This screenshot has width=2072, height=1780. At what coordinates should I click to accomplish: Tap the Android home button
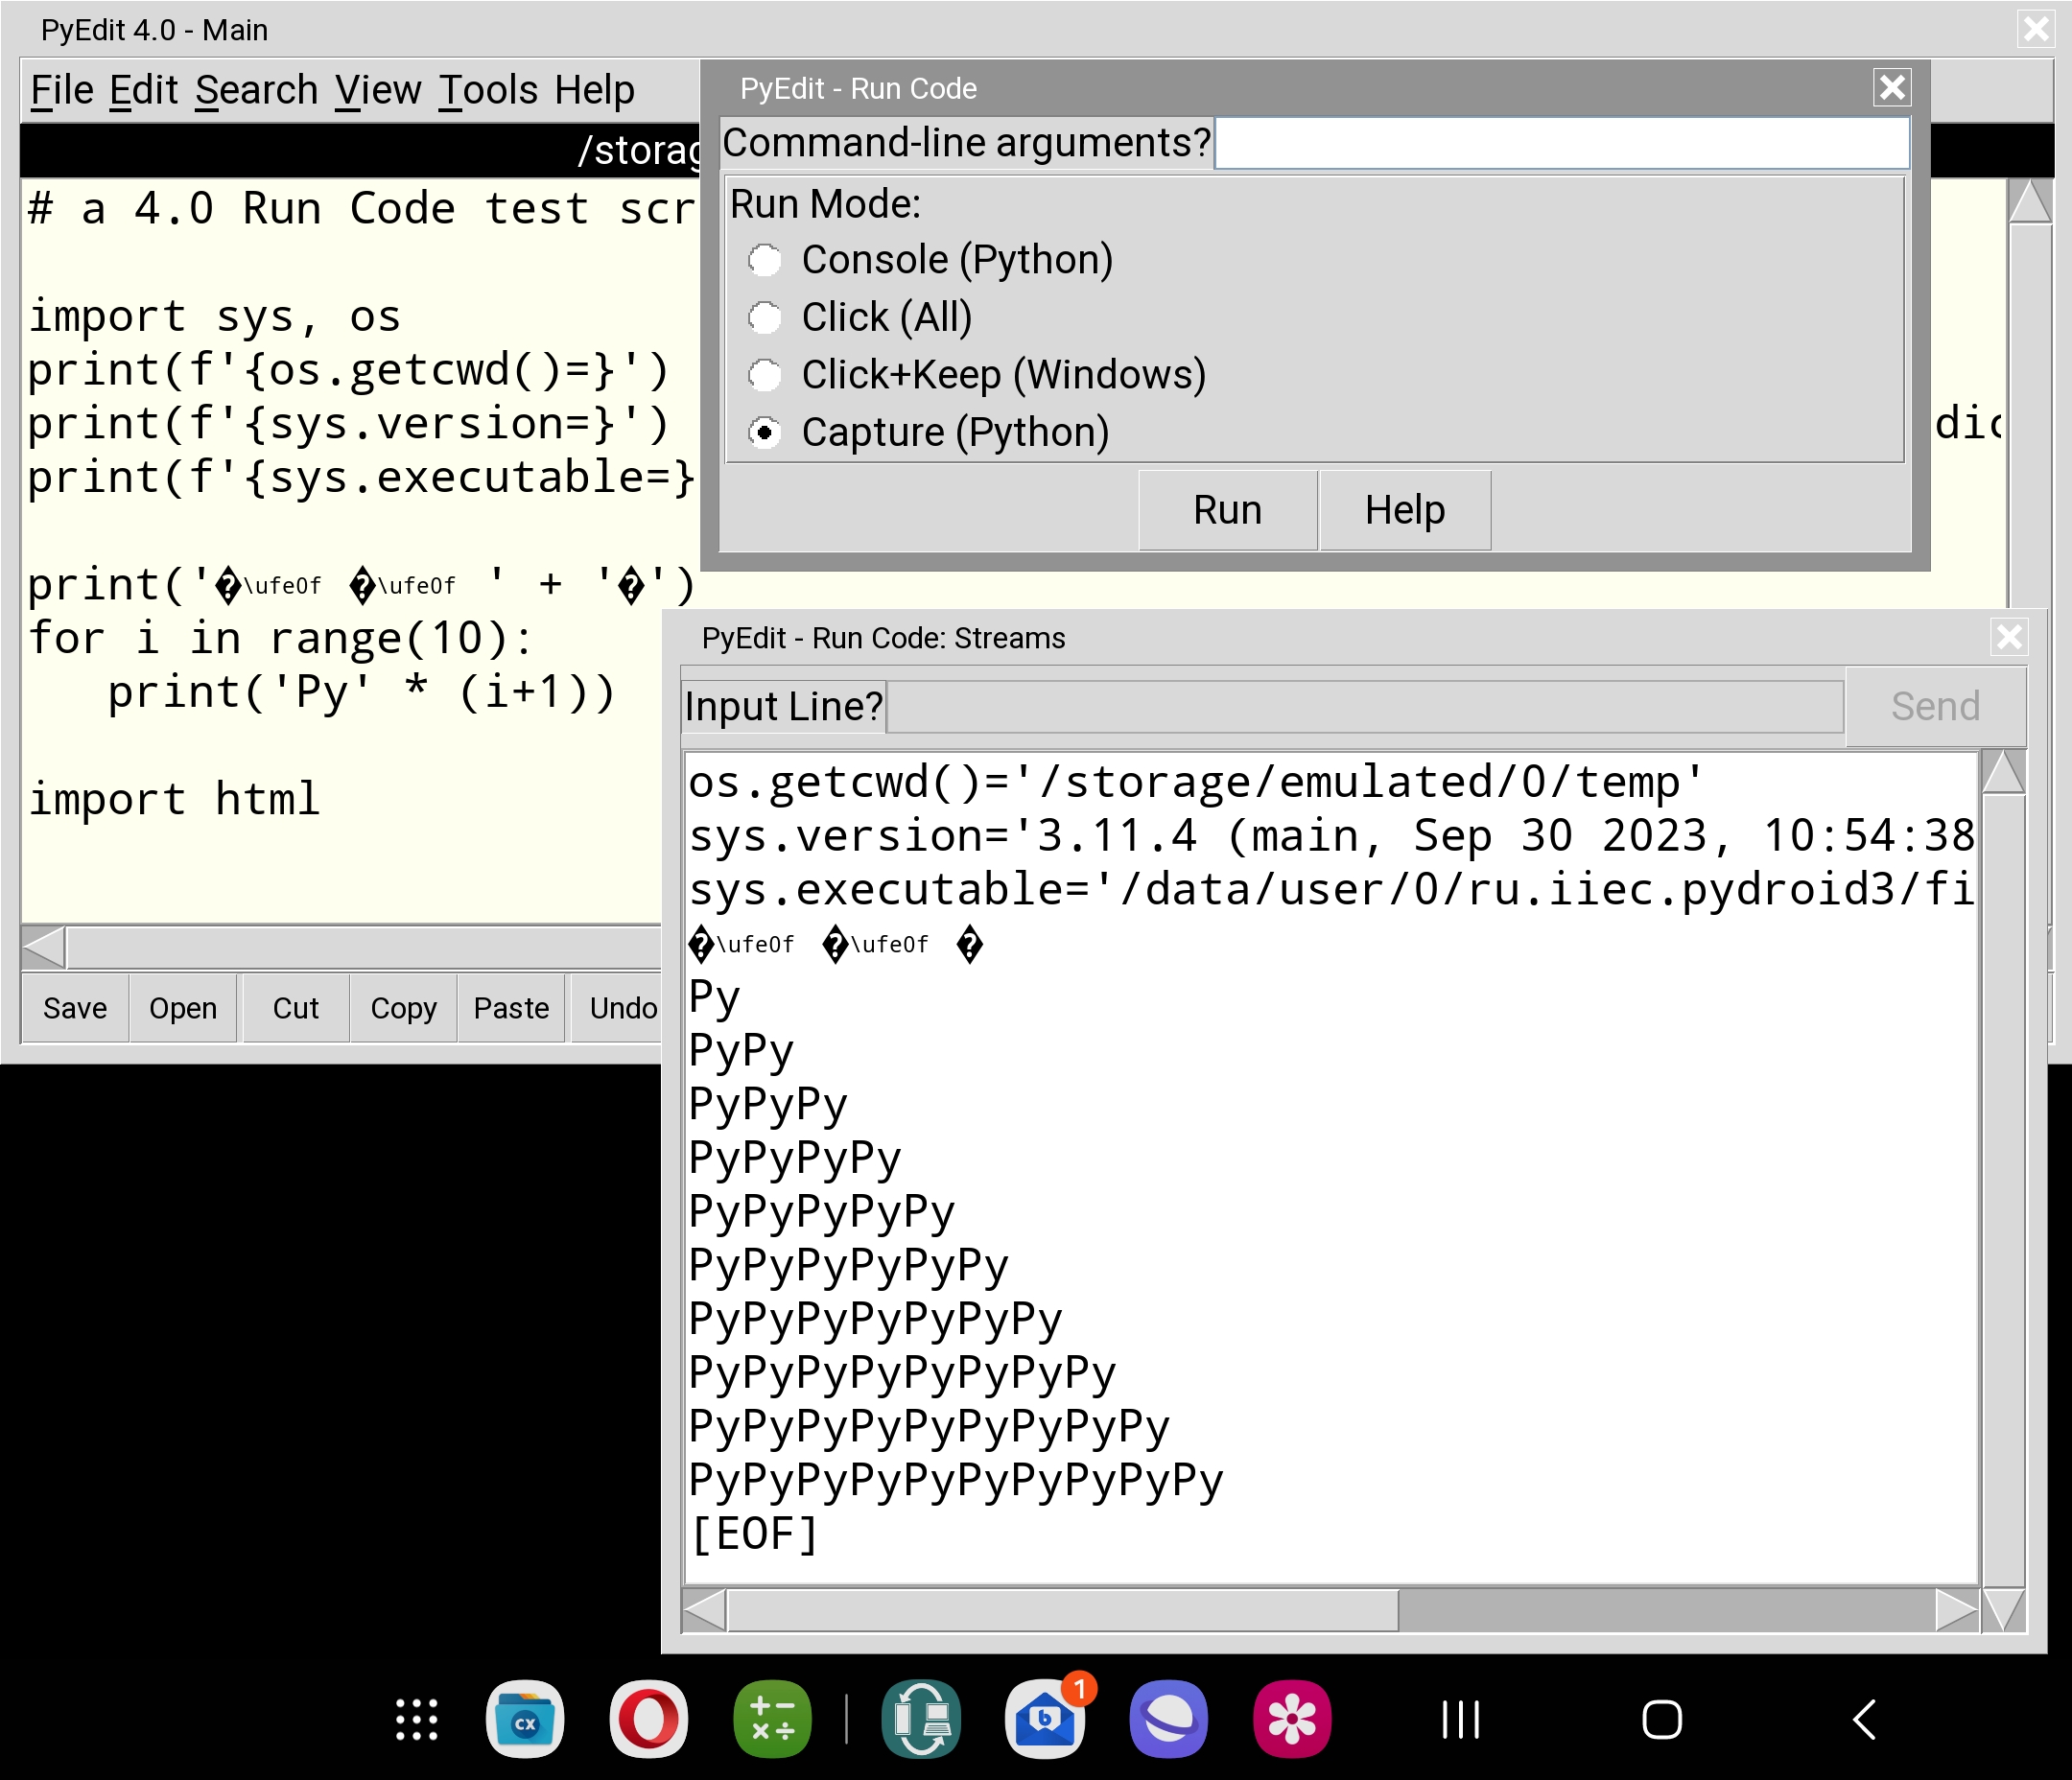(x=1662, y=1720)
